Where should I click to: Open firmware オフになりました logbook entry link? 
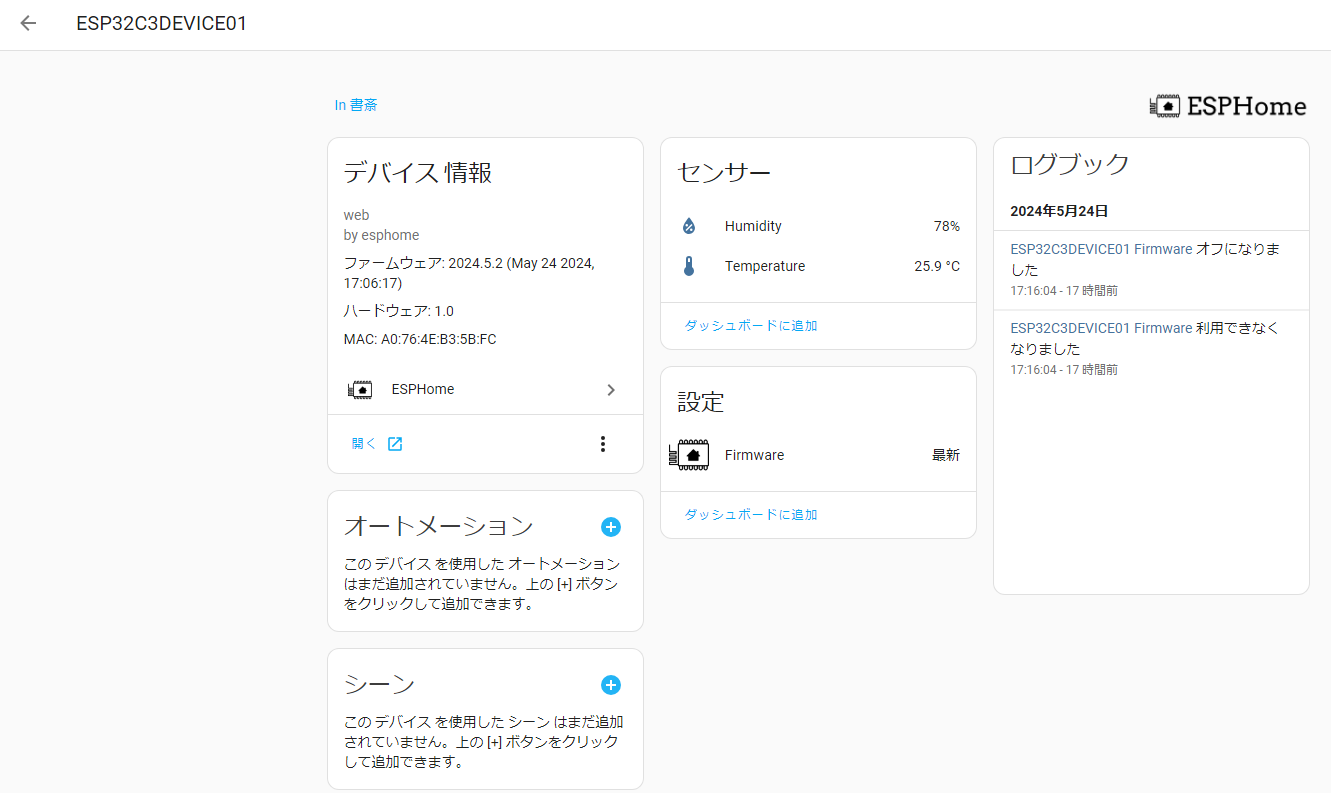[1101, 249]
